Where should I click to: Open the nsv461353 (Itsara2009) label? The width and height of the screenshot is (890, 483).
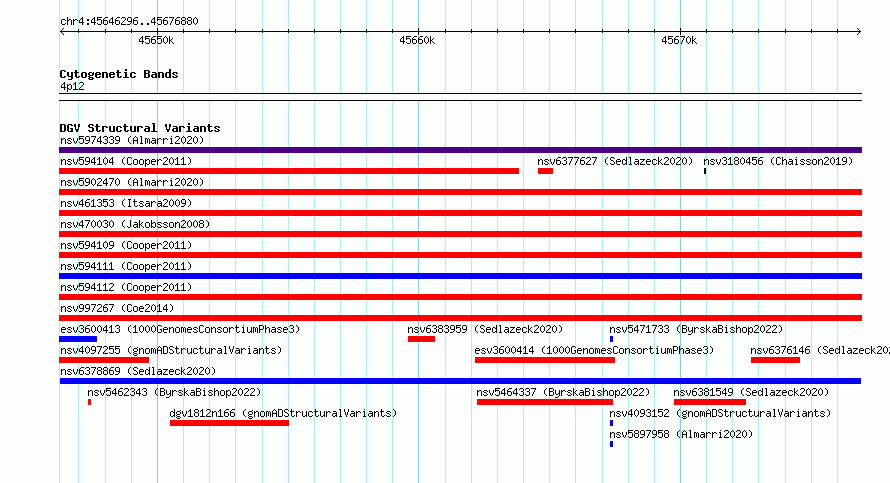[126, 203]
